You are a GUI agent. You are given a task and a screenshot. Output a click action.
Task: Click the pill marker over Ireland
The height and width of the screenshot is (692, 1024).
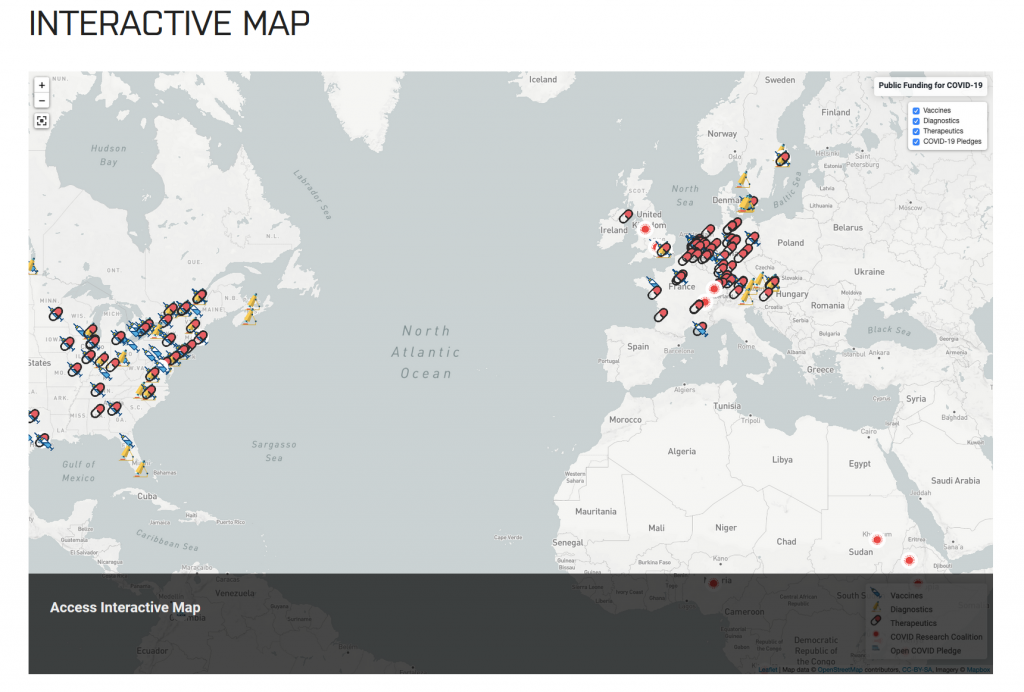click(x=626, y=215)
